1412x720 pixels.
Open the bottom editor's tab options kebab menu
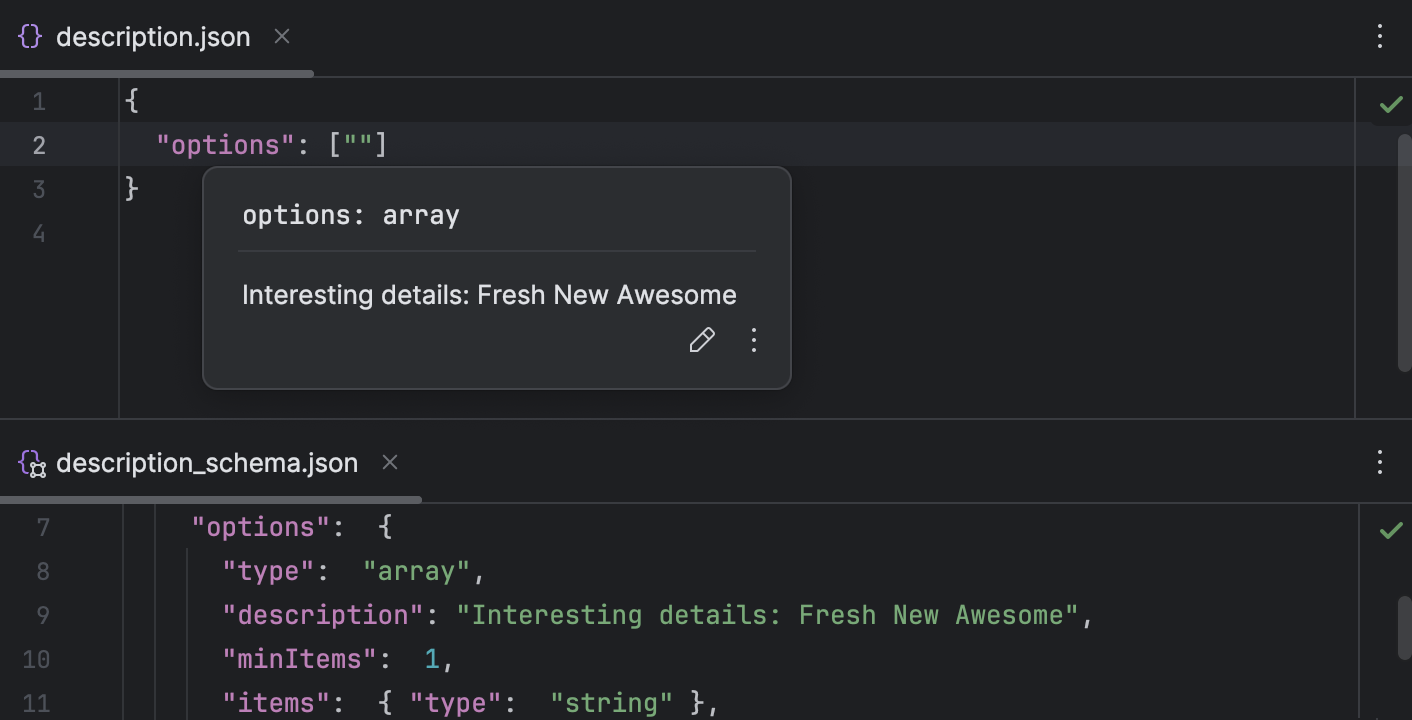tap(1379, 462)
